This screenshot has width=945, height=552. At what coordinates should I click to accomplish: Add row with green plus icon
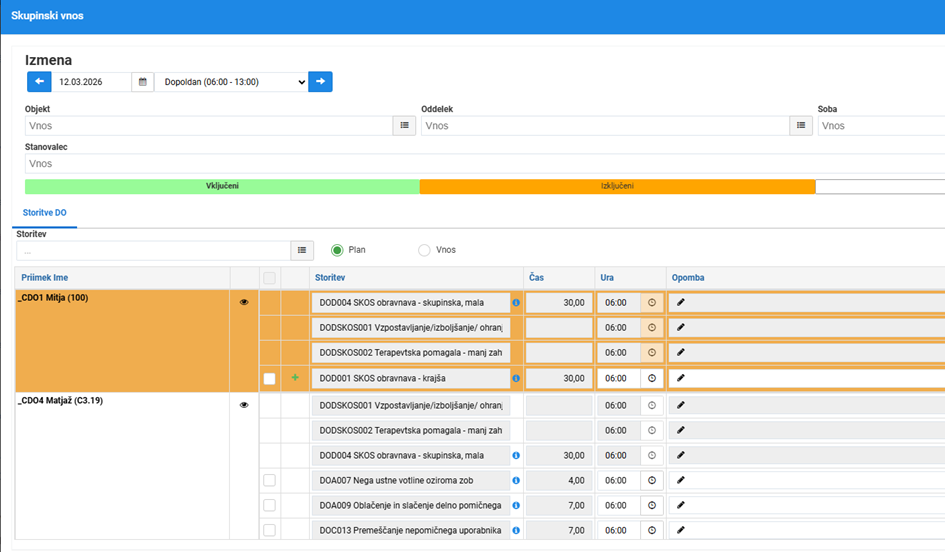click(x=295, y=377)
